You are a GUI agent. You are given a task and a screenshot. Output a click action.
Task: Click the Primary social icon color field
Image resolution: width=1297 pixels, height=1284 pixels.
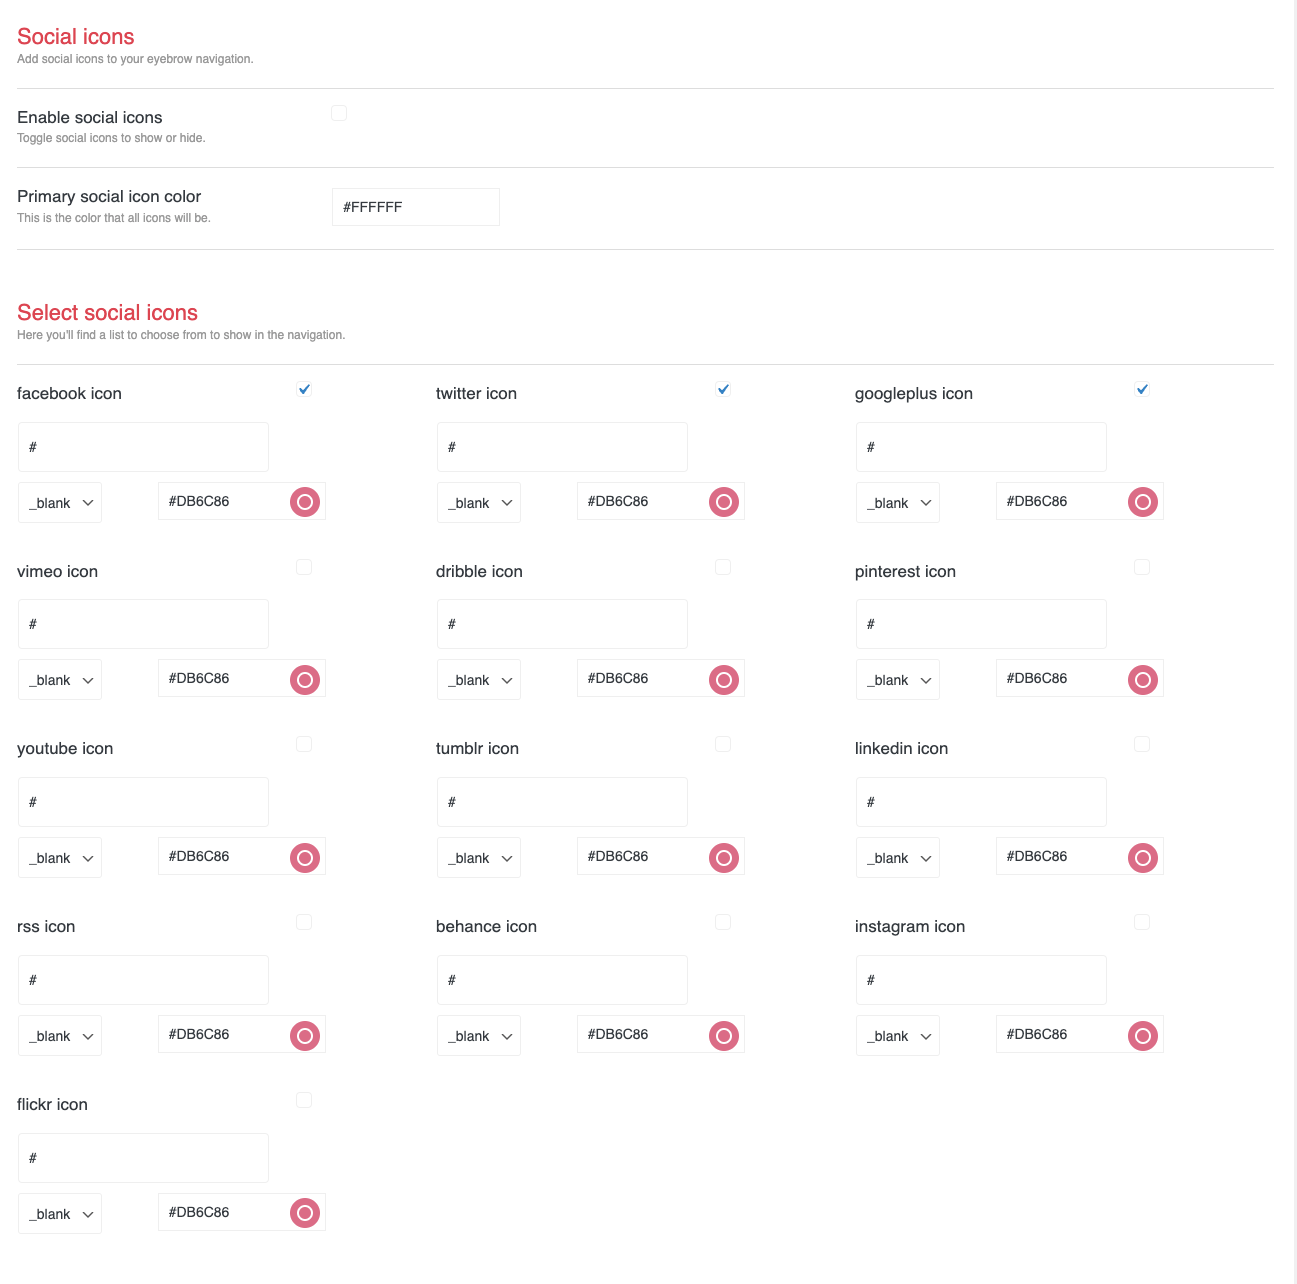(x=415, y=207)
